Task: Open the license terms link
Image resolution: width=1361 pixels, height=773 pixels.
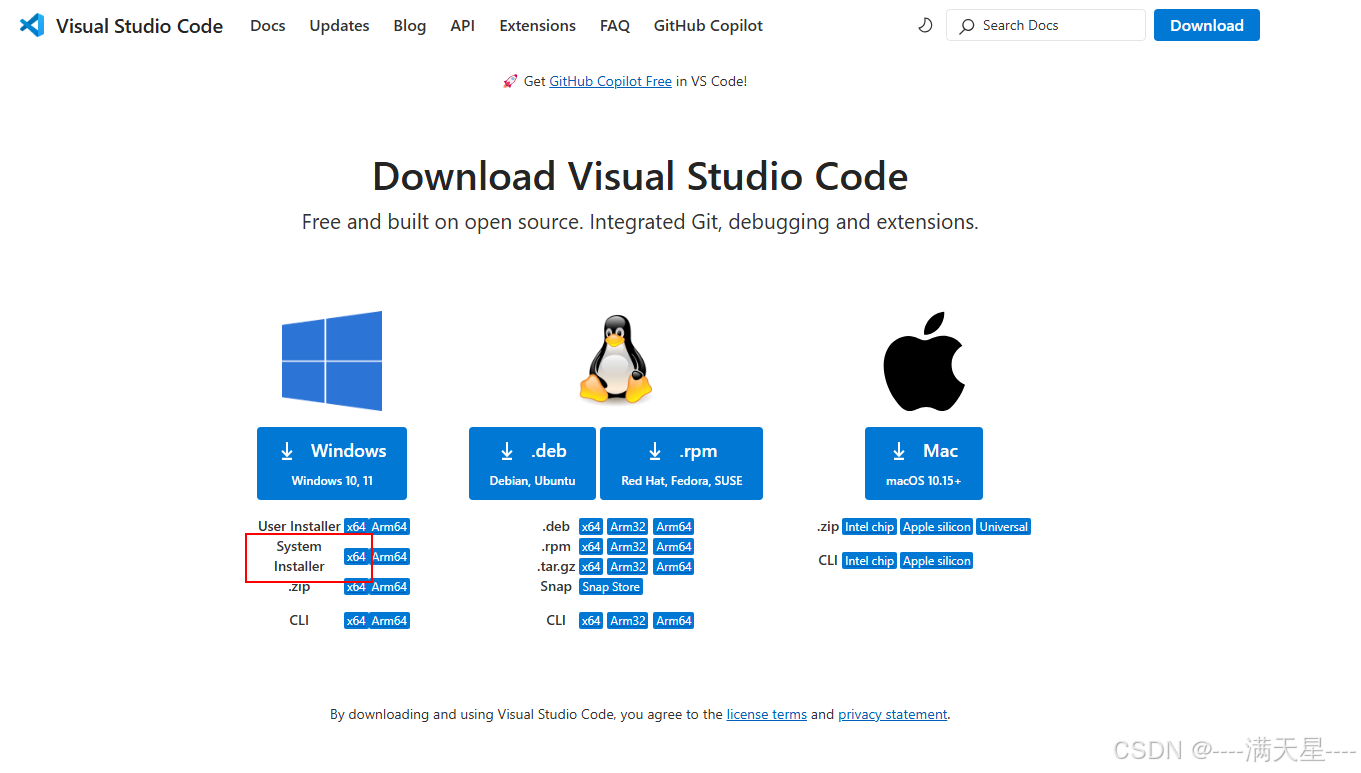Action: pyautogui.click(x=767, y=714)
